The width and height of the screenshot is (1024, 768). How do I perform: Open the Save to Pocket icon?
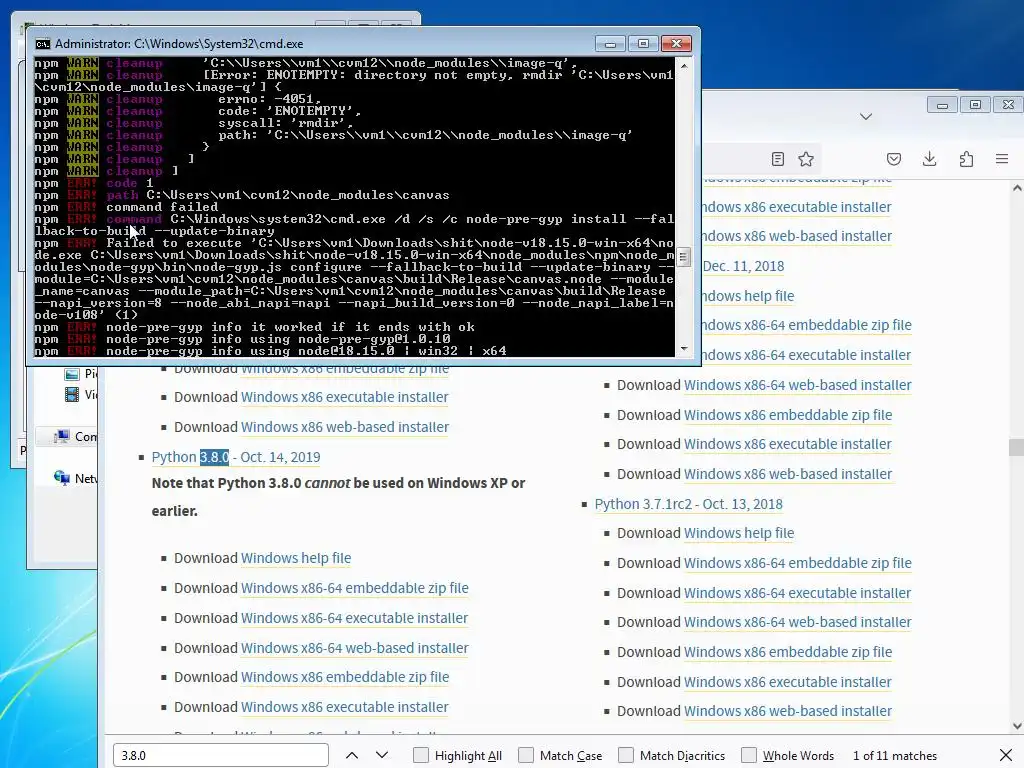[x=894, y=159]
